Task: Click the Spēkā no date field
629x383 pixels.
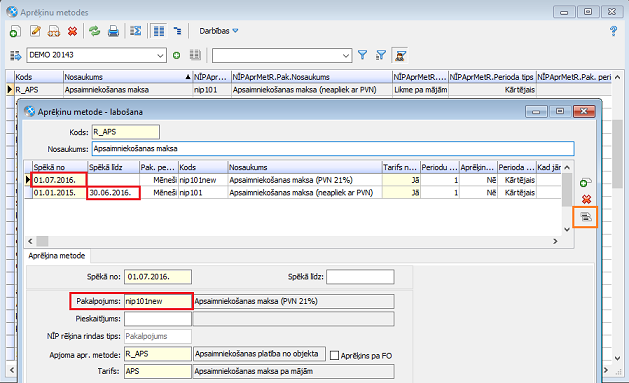Action: [x=158, y=277]
